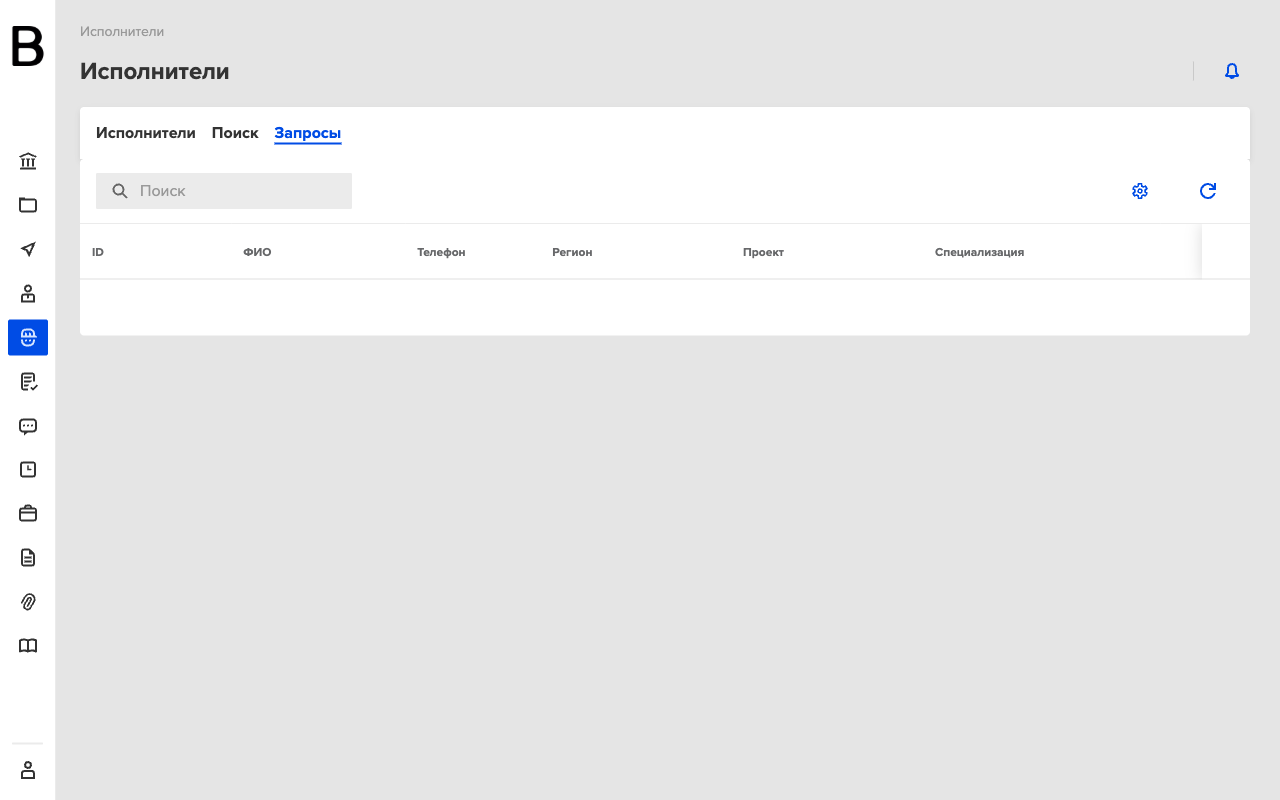Open the text document sidebar icon
The height and width of the screenshot is (800, 1280).
tap(28, 557)
